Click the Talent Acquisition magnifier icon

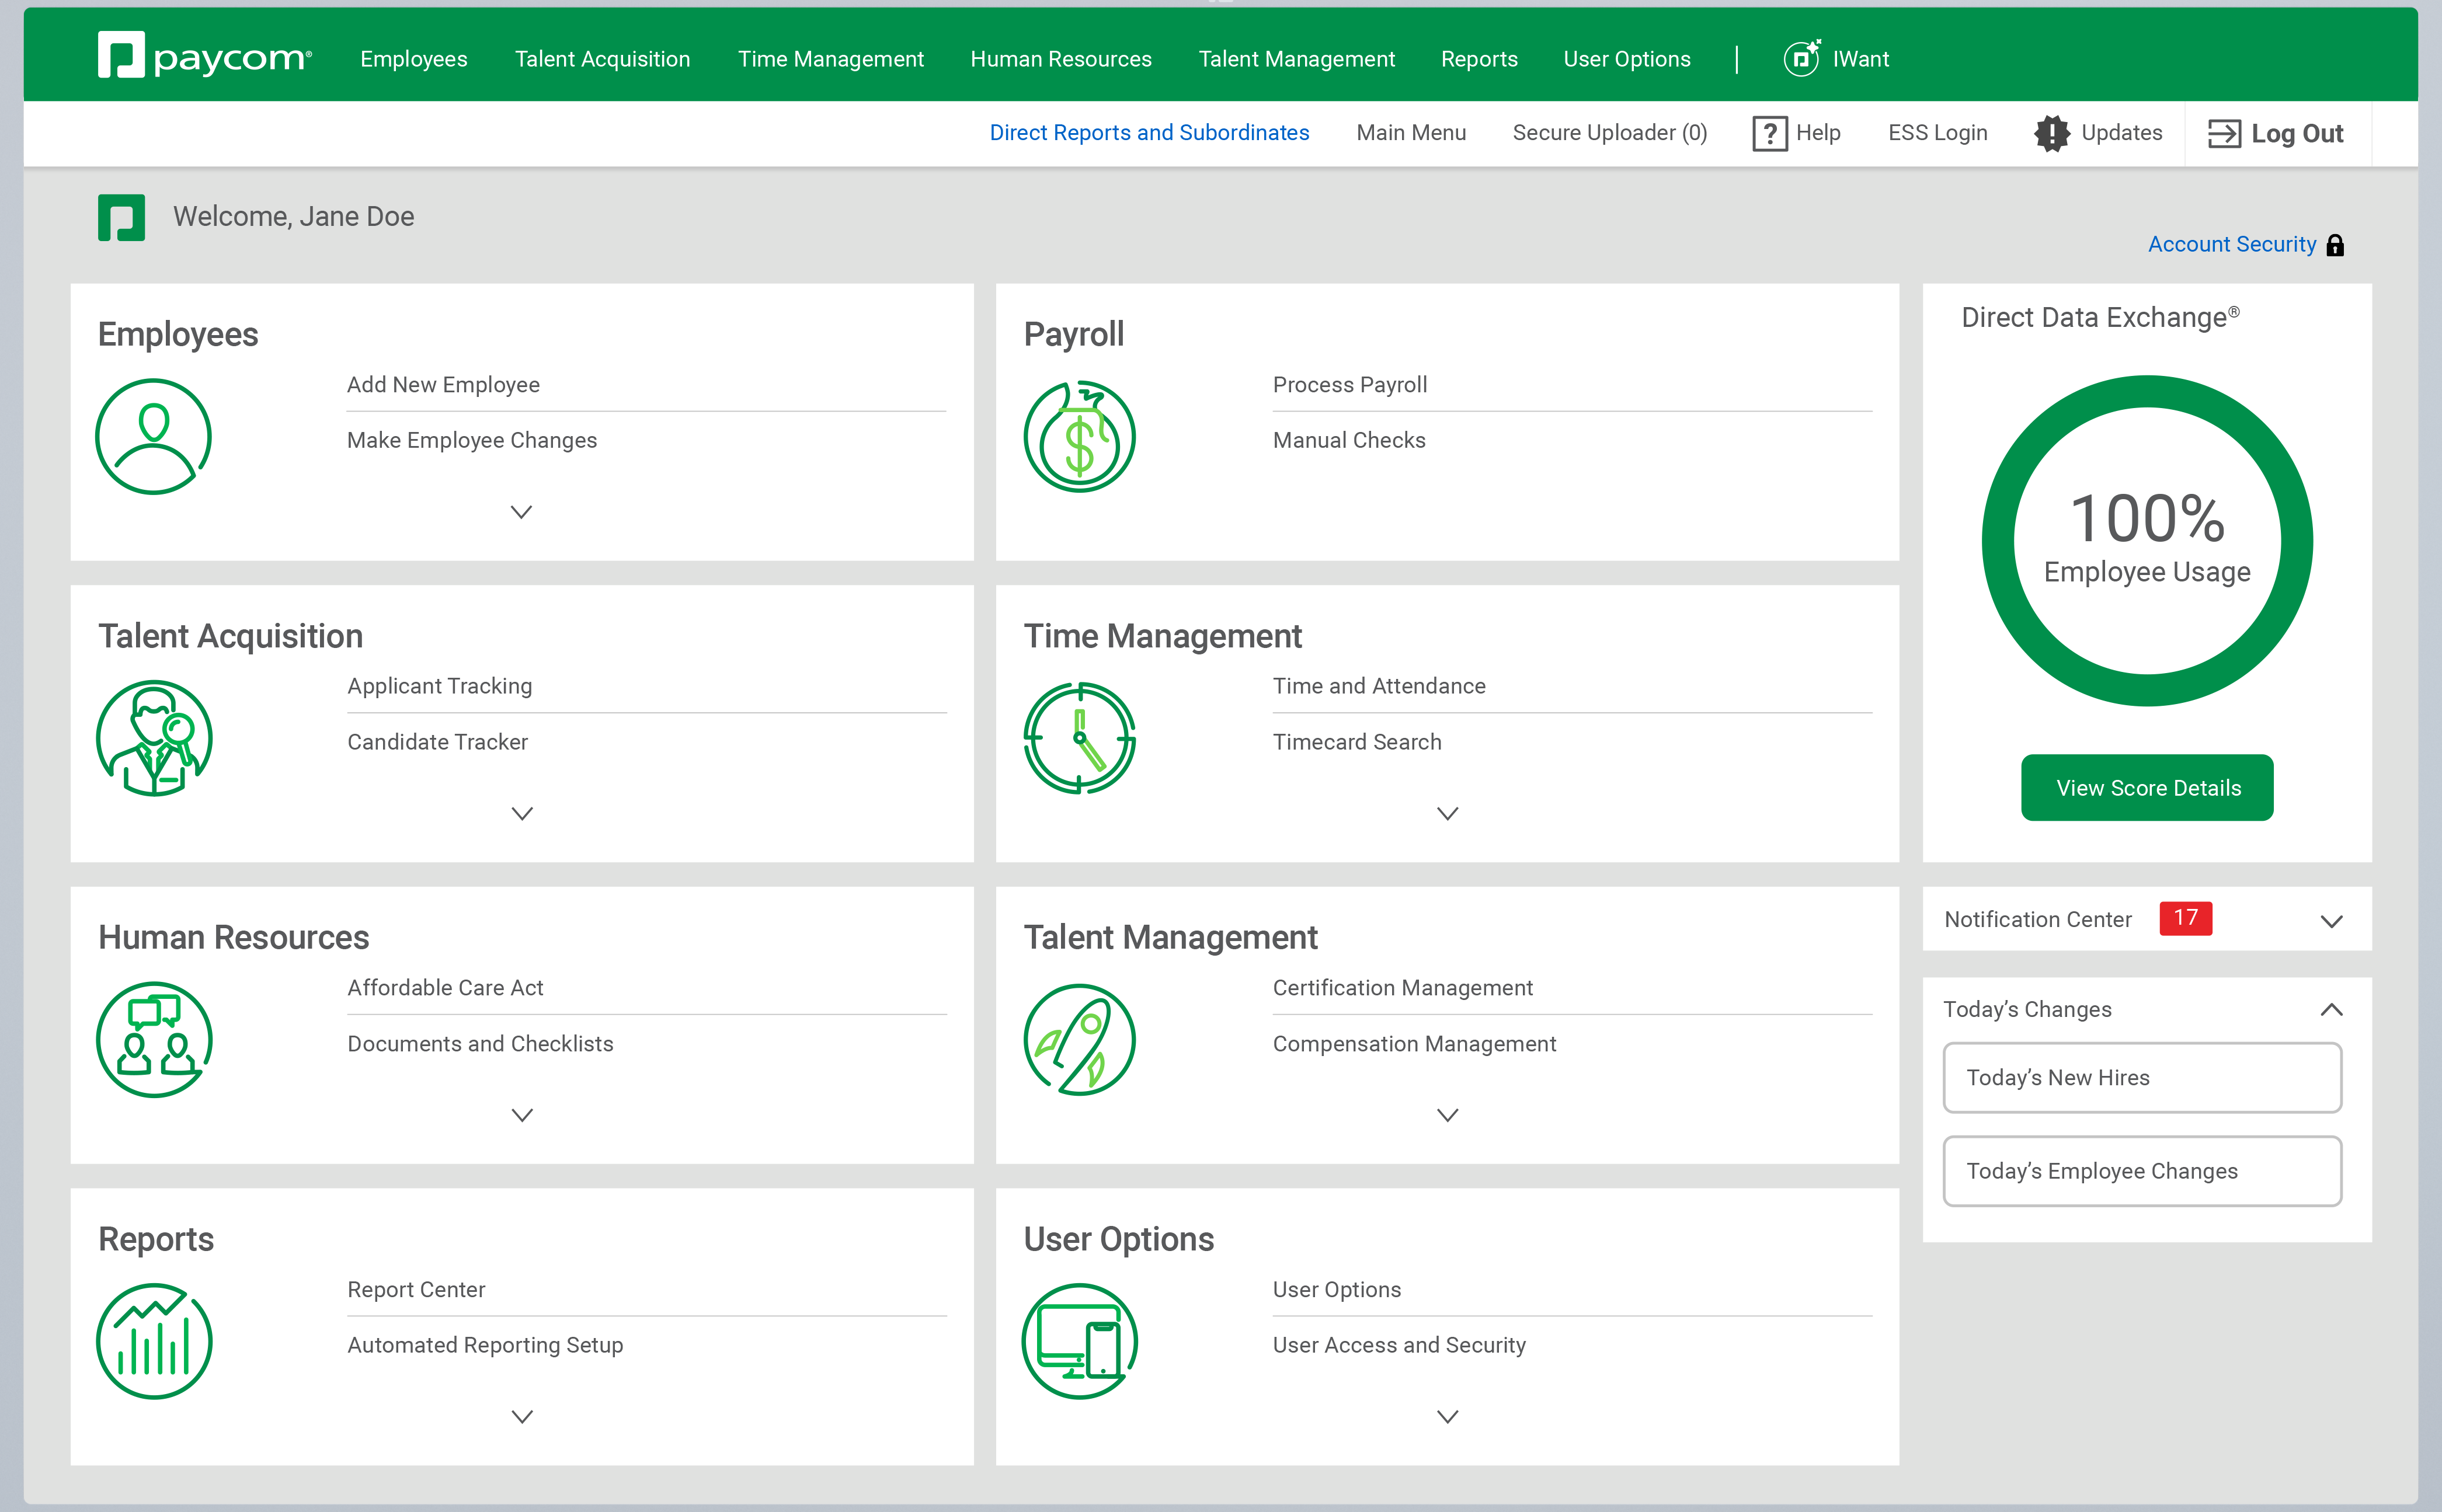click(153, 738)
